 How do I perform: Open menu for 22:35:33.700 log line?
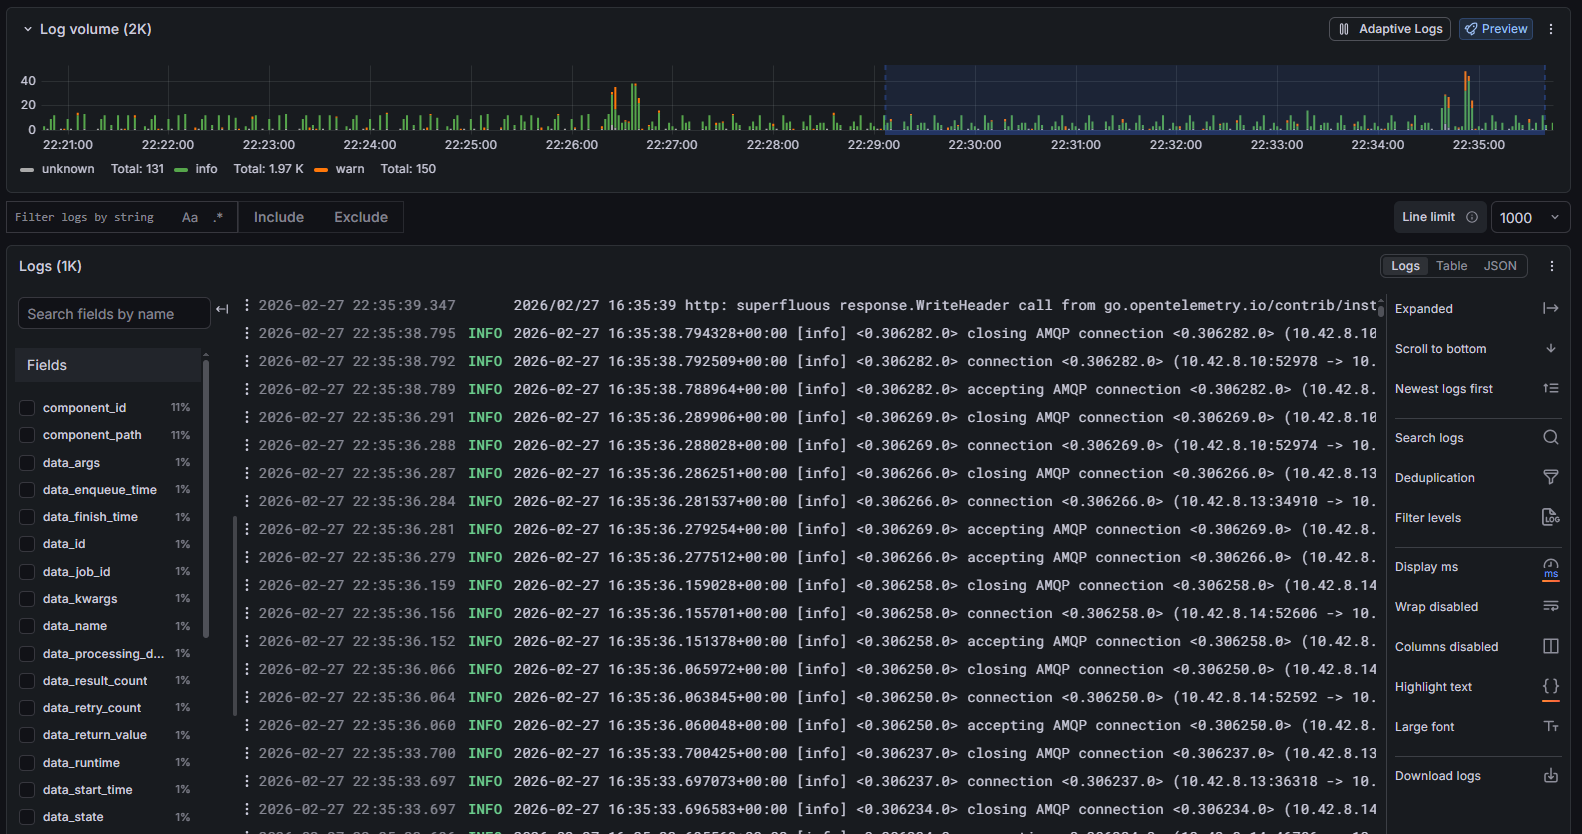tap(247, 753)
